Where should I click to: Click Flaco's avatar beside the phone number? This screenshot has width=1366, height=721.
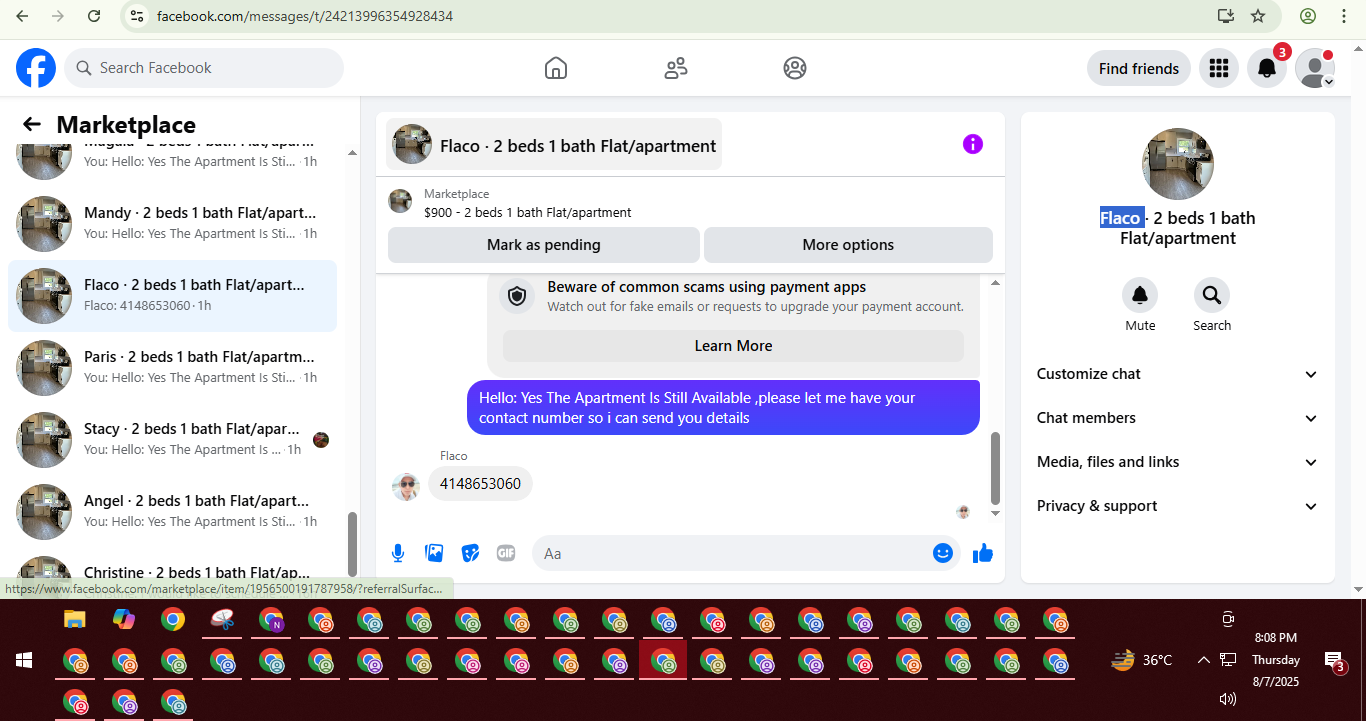click(406, 487)
